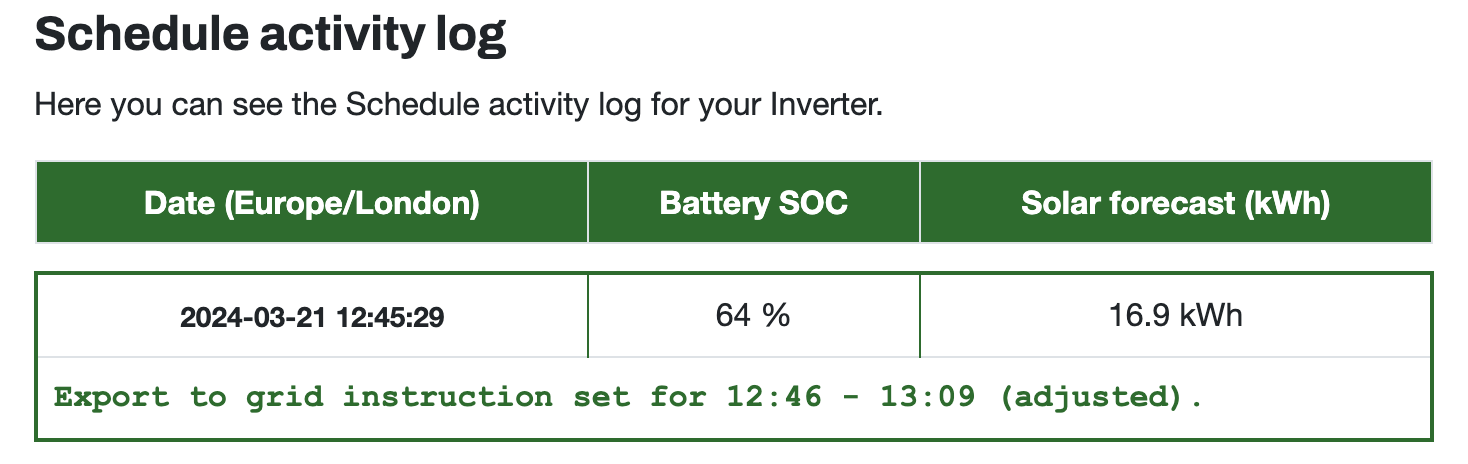Viewport: 1468px width, 464px height.
Task: Click the "12:46 - 13:09" time range text
Action: click(x=849, y=397)
